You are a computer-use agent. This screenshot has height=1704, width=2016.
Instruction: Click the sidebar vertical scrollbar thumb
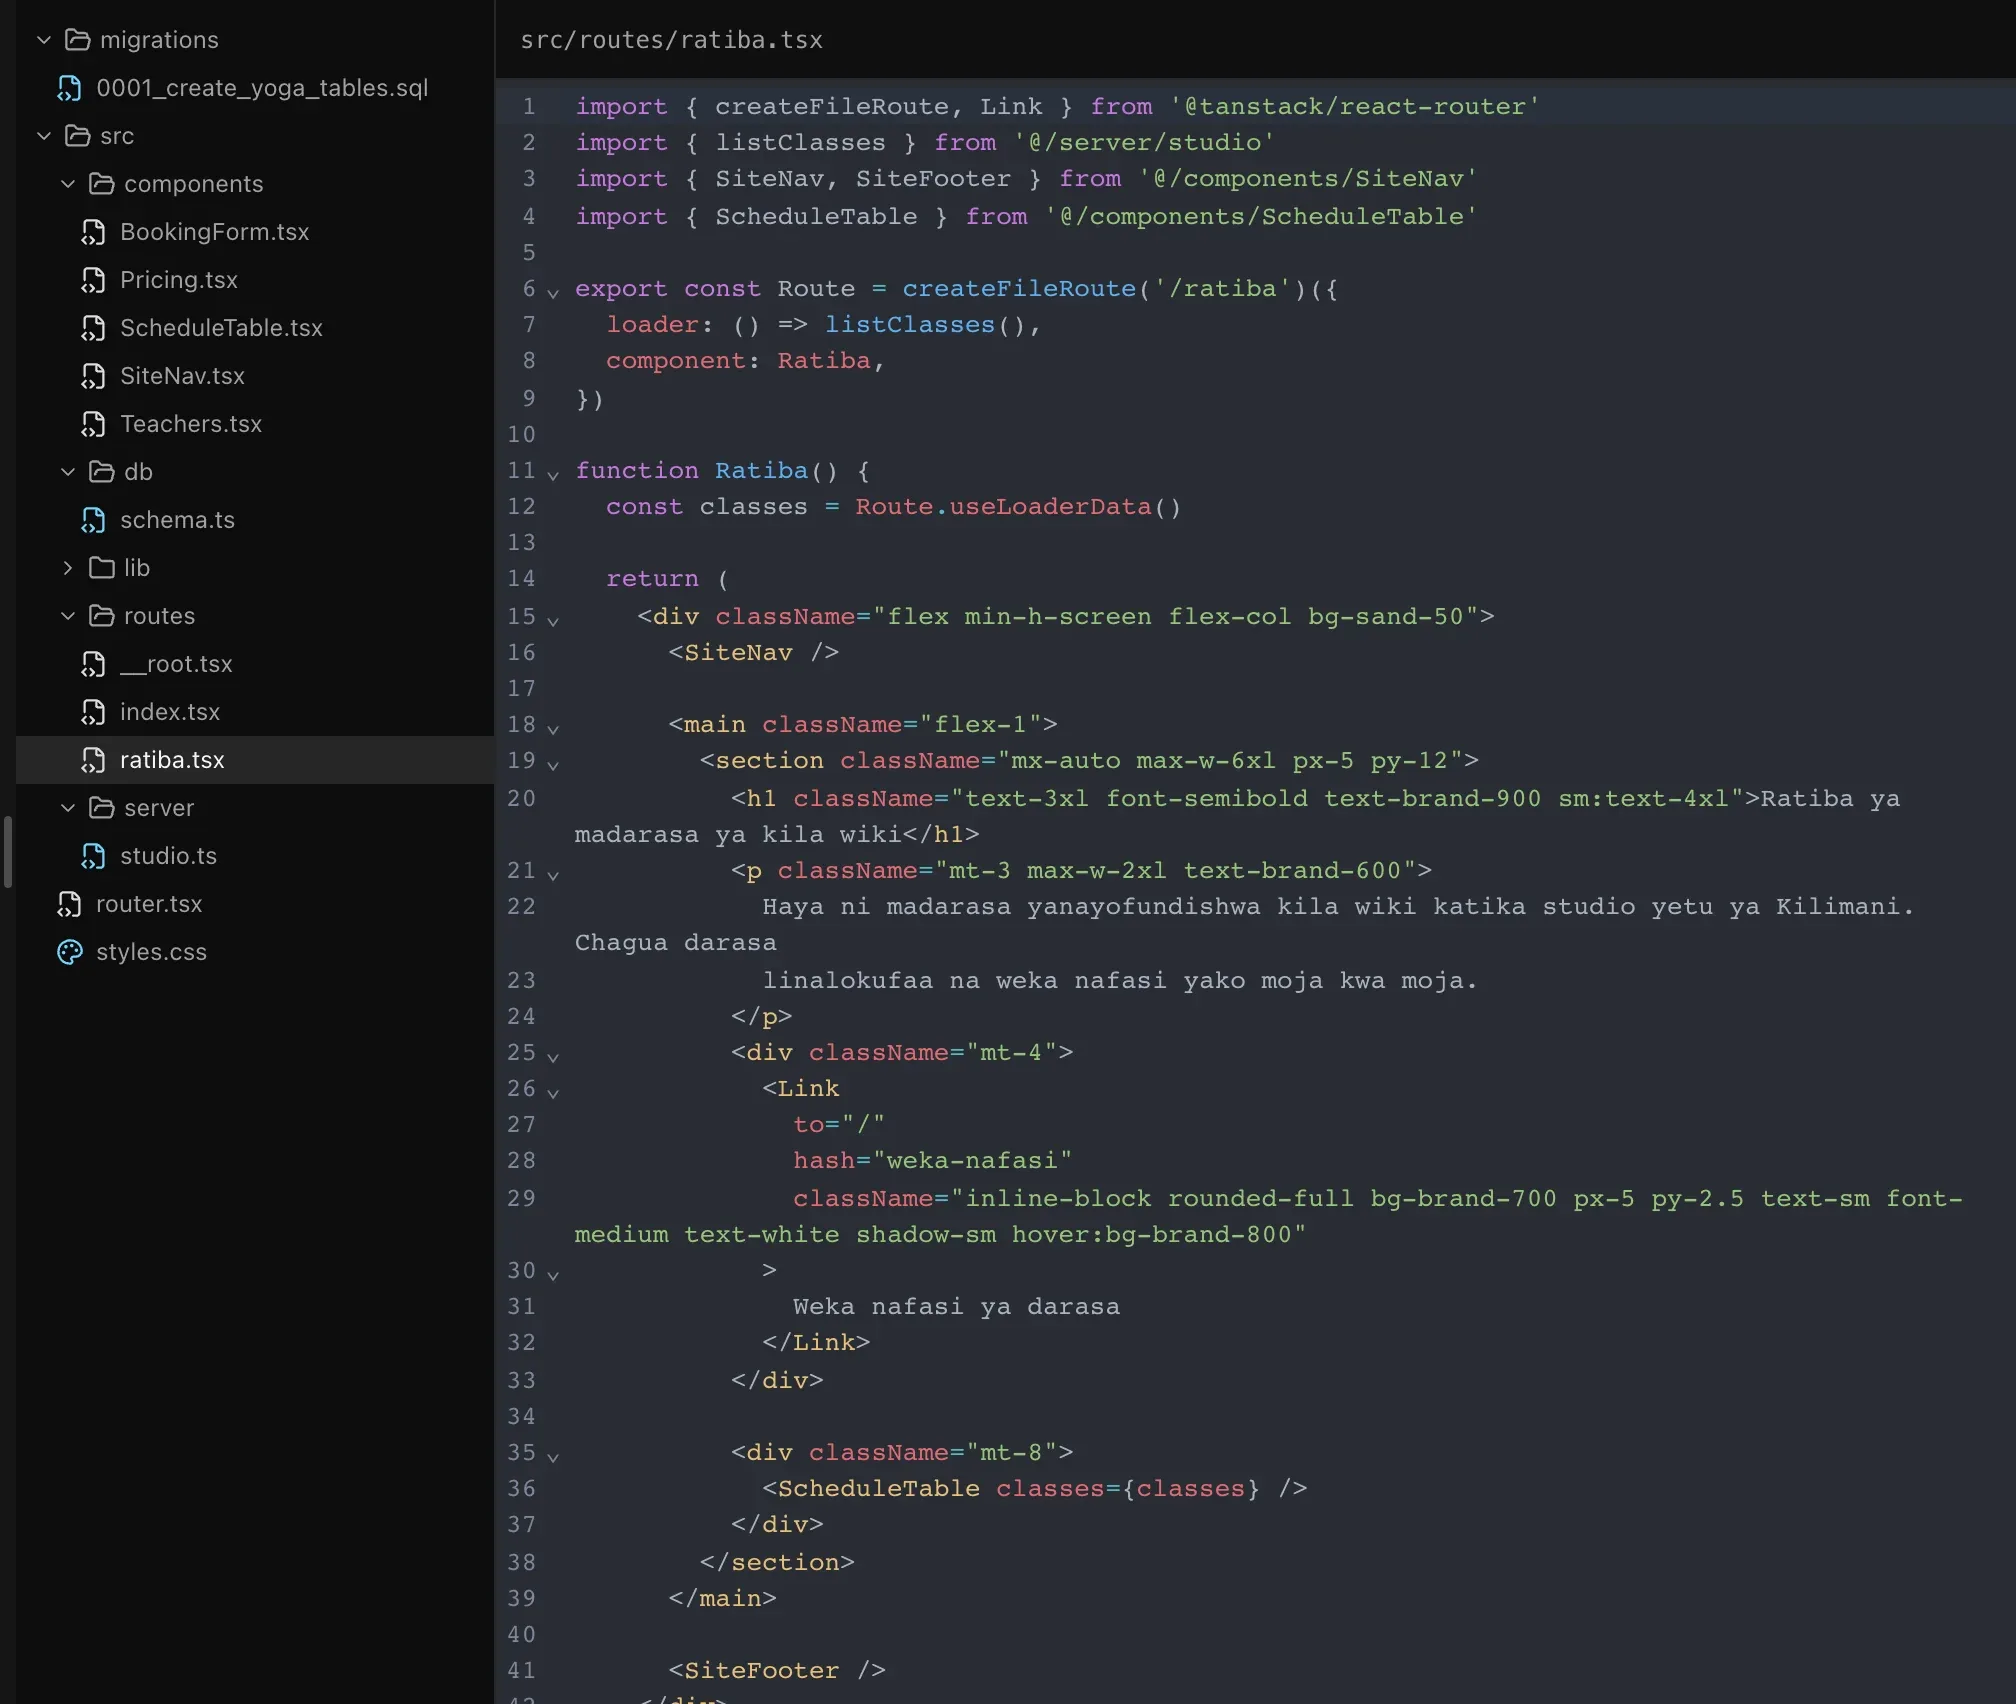click(8, 852)
